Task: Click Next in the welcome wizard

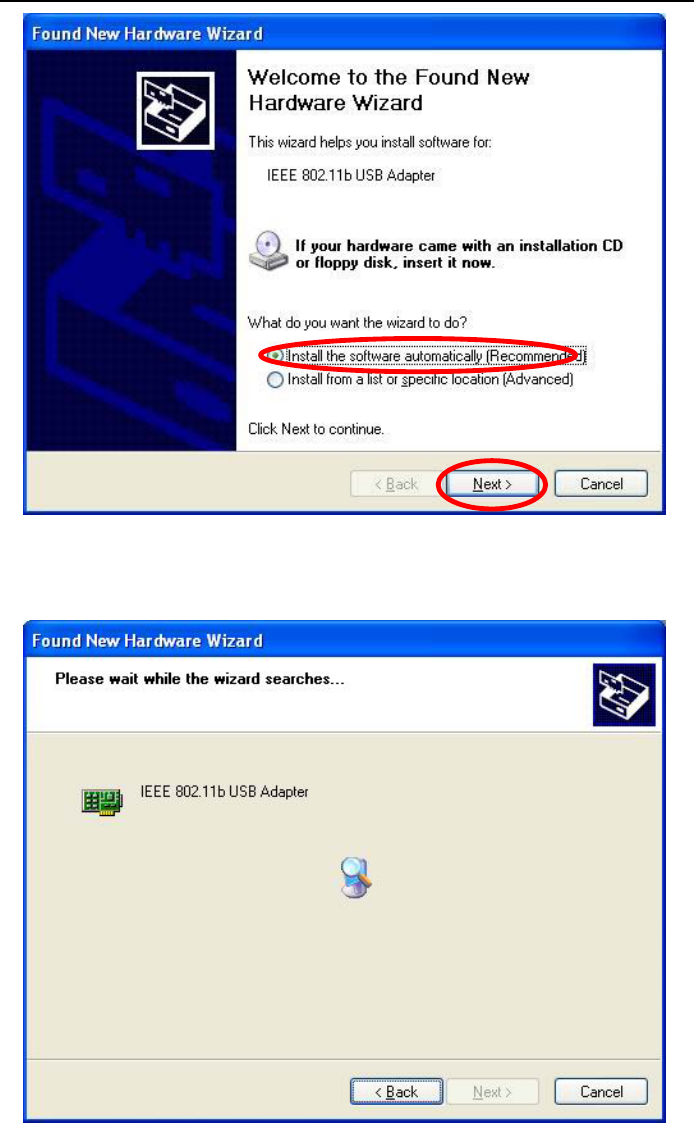Action: [492, 484]
